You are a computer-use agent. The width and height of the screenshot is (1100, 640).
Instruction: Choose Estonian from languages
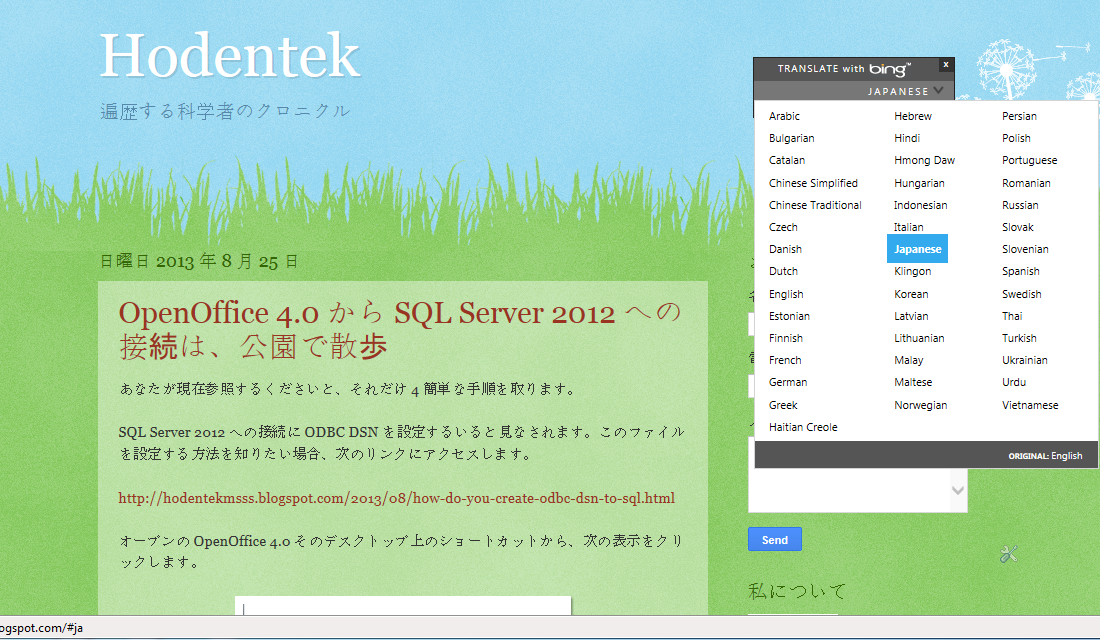(x=789, y=316)
